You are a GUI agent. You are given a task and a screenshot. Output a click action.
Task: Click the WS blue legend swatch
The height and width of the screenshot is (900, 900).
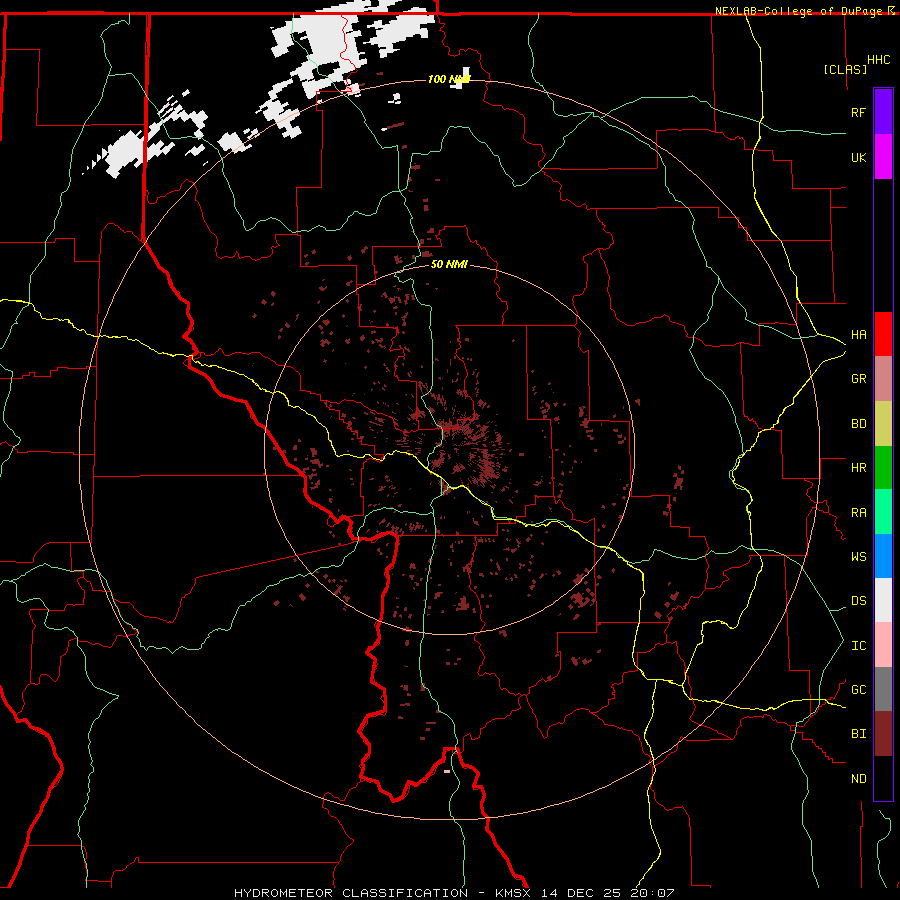pyautogui.click(x=883, y=556)
